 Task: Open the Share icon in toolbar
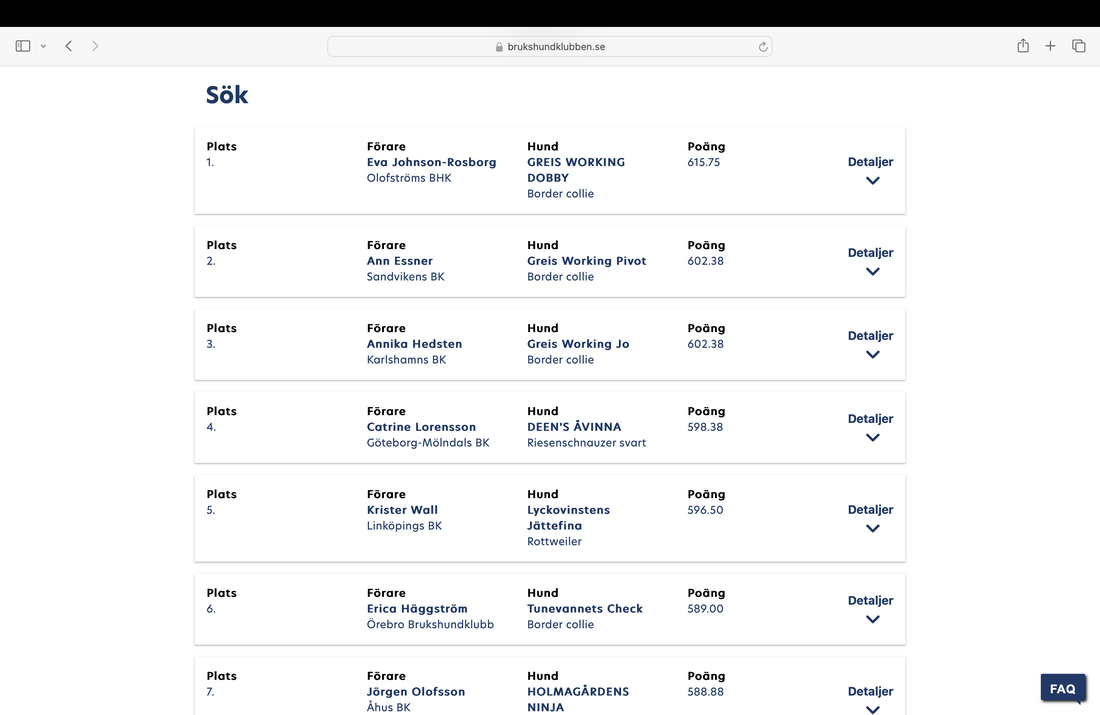click(x=1023, y=46)
